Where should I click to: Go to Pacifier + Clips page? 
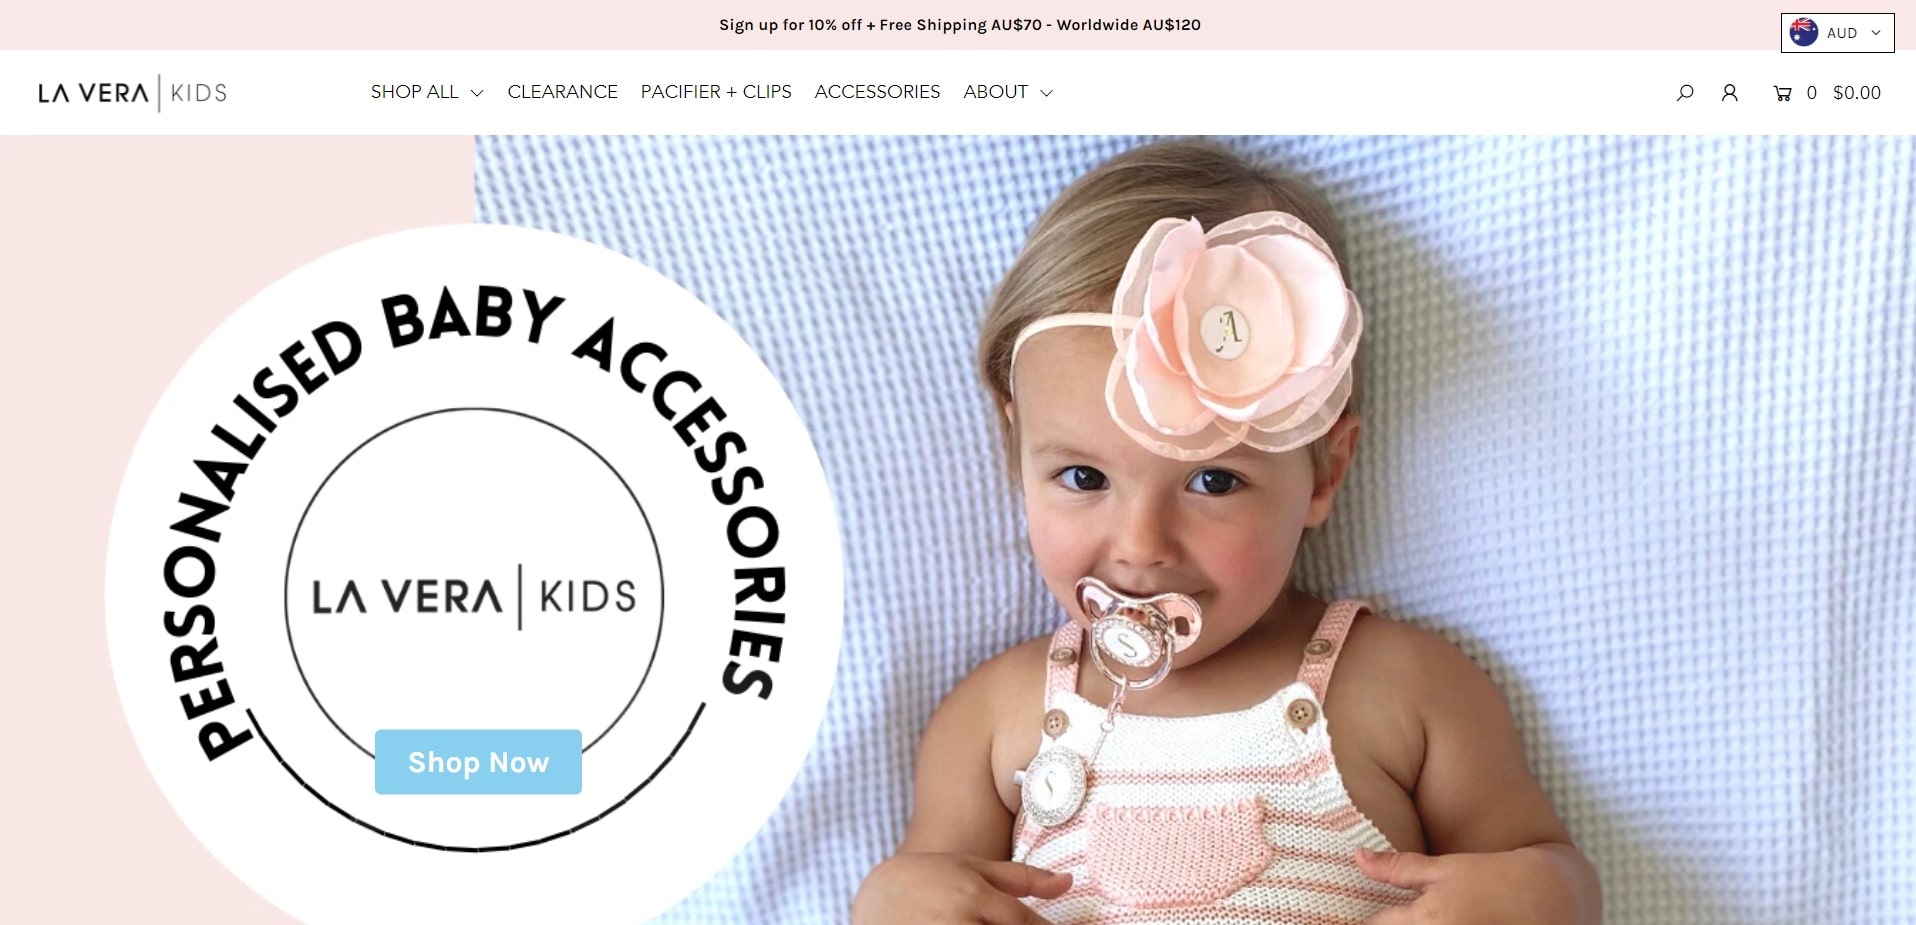coord(716,92)
